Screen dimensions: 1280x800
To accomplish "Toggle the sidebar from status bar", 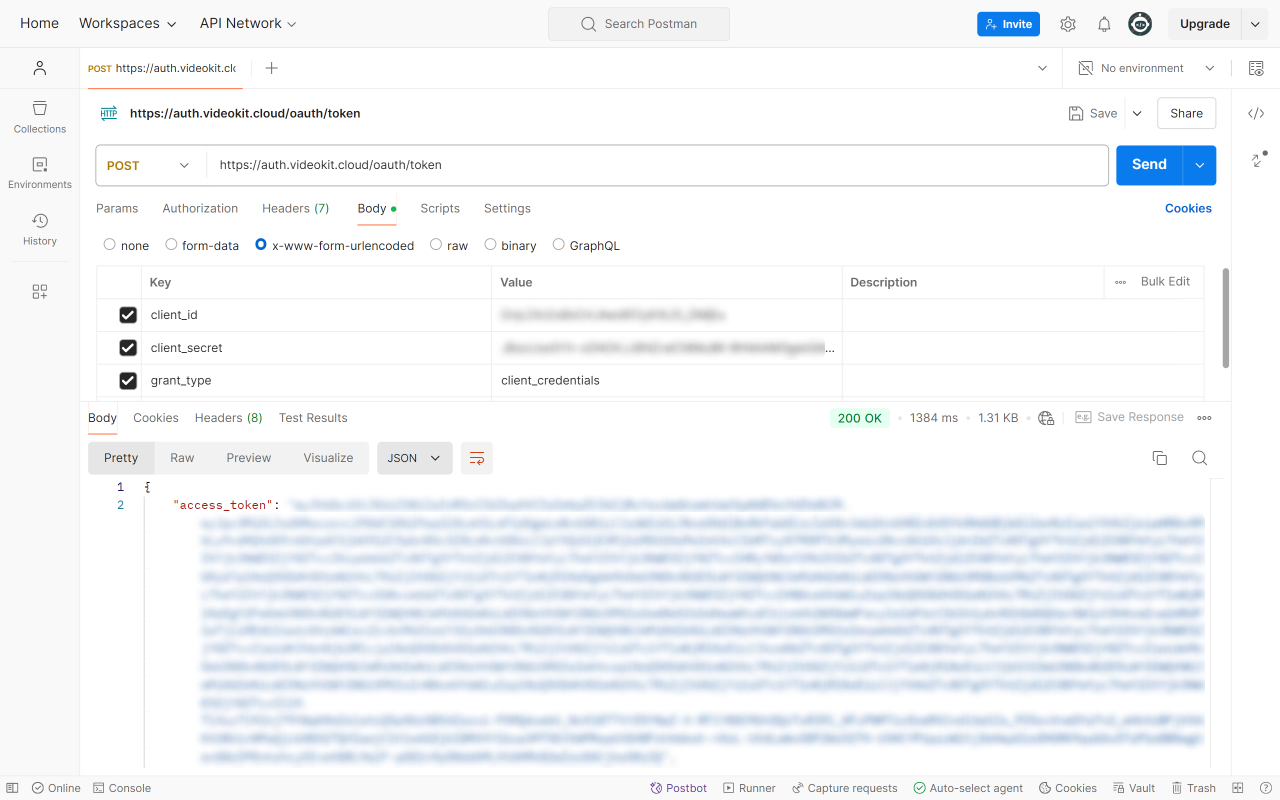I will point(12,788).
